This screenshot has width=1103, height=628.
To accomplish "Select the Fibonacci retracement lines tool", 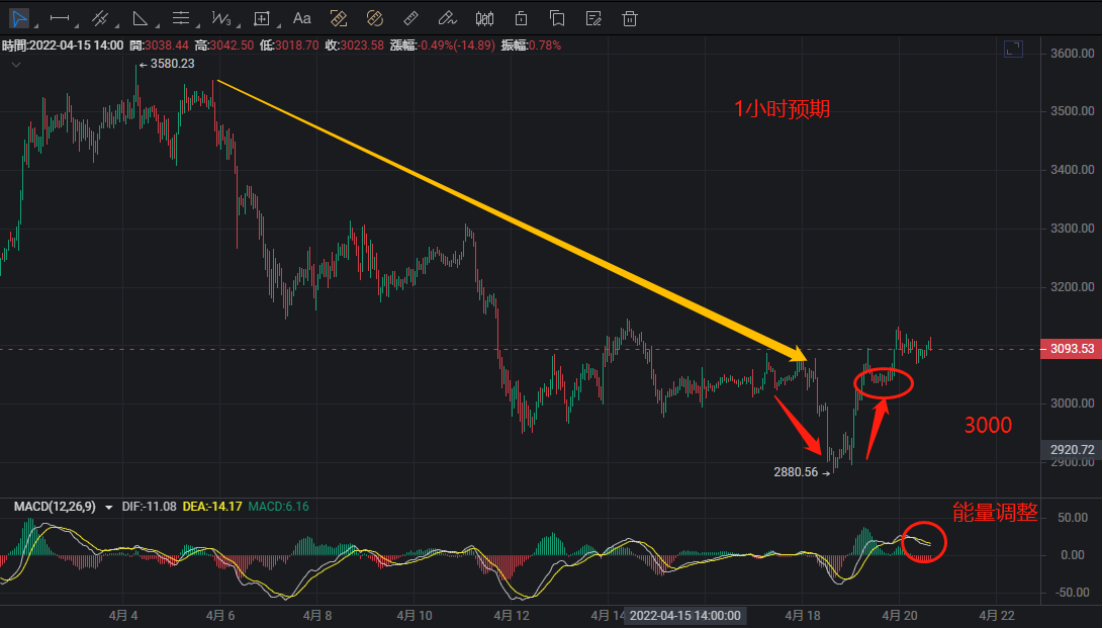I will (181, 18).
